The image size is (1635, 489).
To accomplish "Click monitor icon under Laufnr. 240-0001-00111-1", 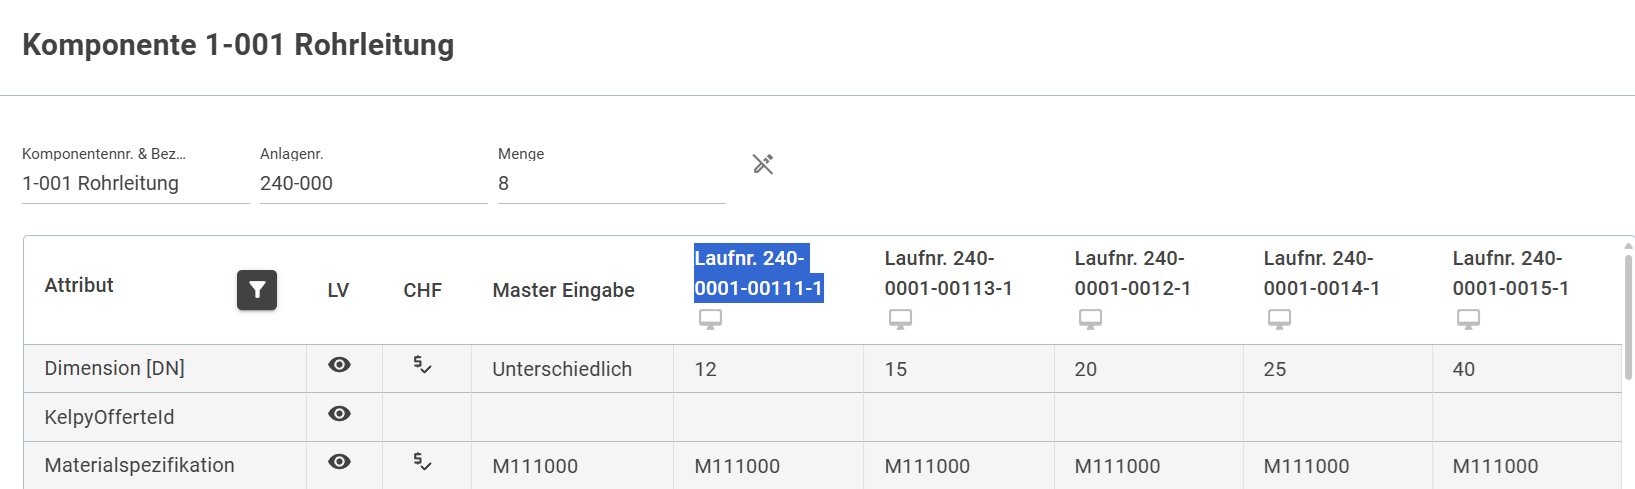I will click(x=710, y=319).
